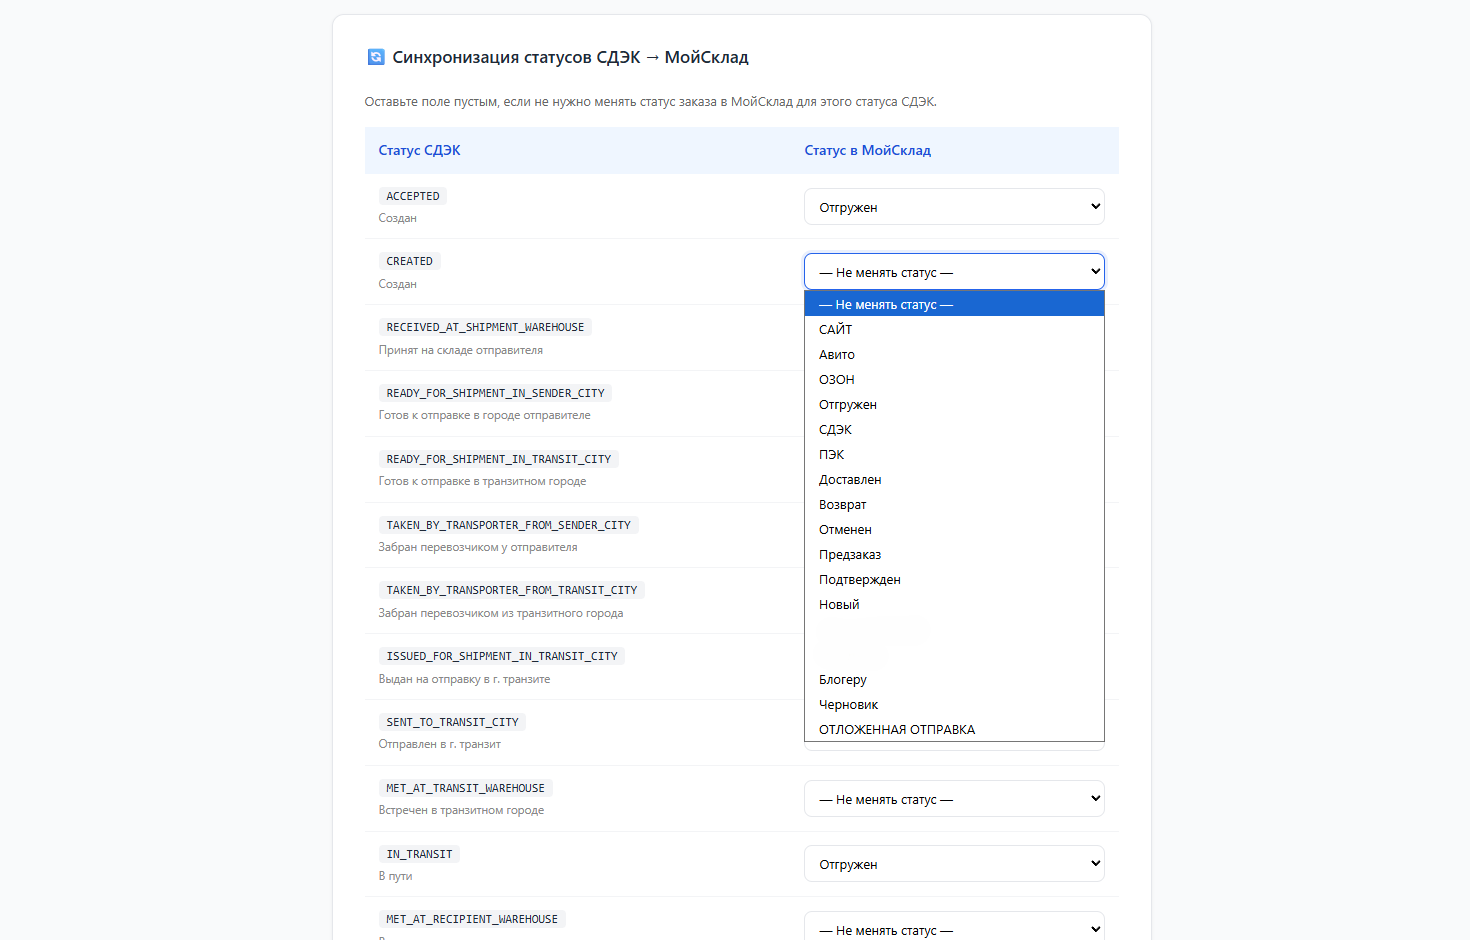Click the "READY_FOR_SHIPMENT_IN_TRANSIT_CITY" code tag
1470x940 pixels.
[x=499, y=459]
